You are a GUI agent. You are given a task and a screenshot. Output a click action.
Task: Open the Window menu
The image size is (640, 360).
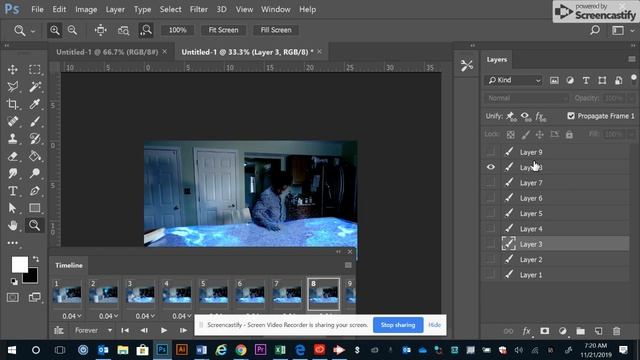[276, 9]
